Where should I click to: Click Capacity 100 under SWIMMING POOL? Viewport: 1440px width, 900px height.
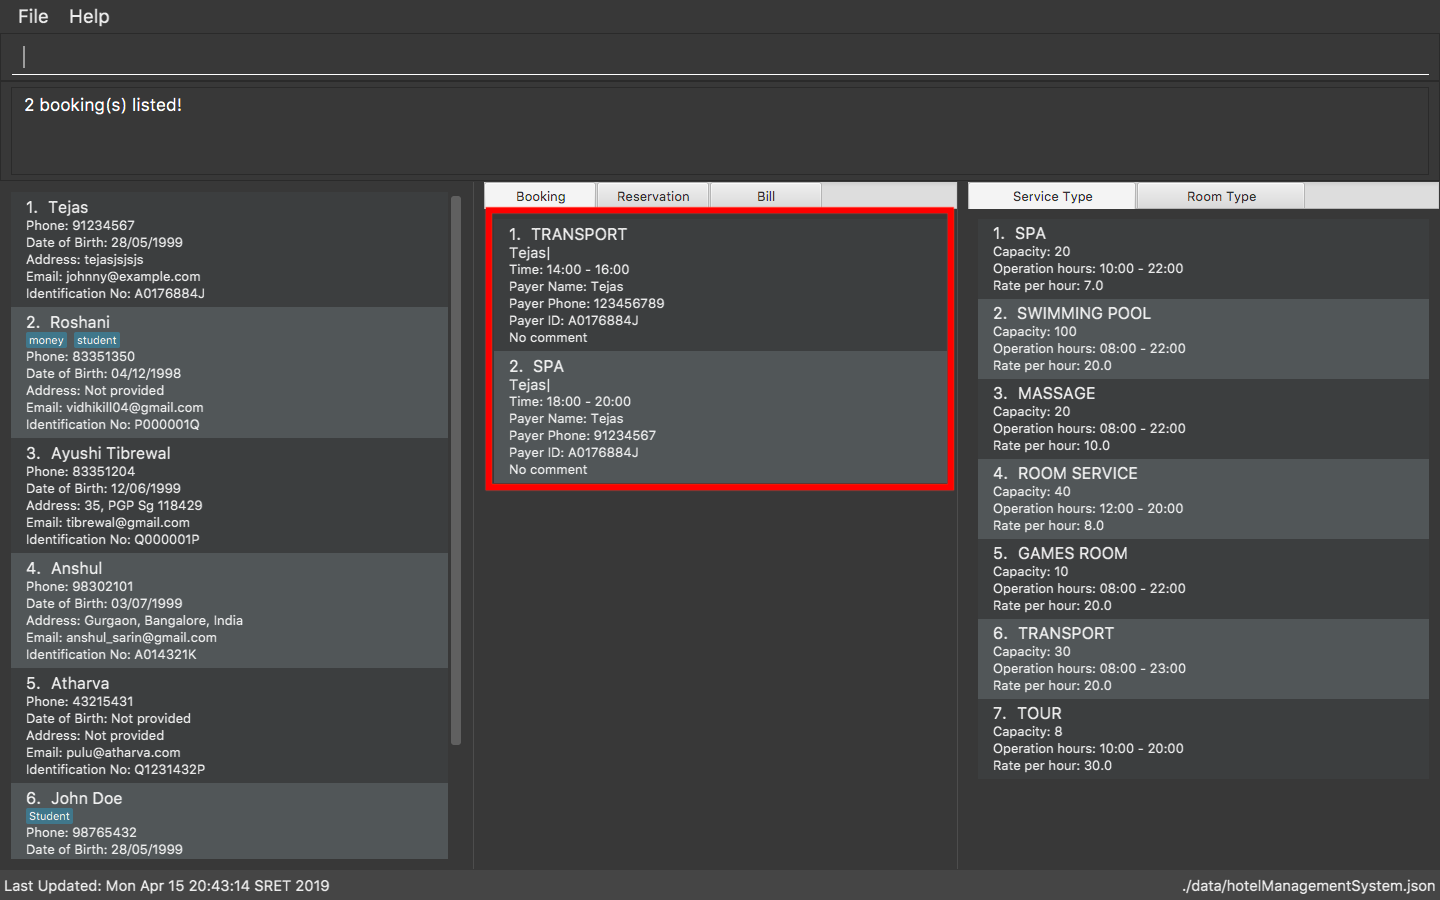[1035, 331]
